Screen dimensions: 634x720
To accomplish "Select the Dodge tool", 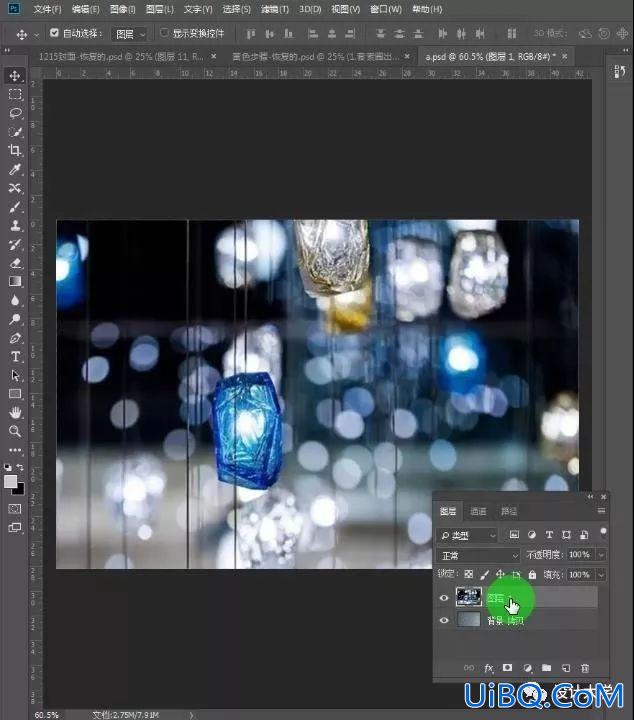I will click(x=15, y=319).
